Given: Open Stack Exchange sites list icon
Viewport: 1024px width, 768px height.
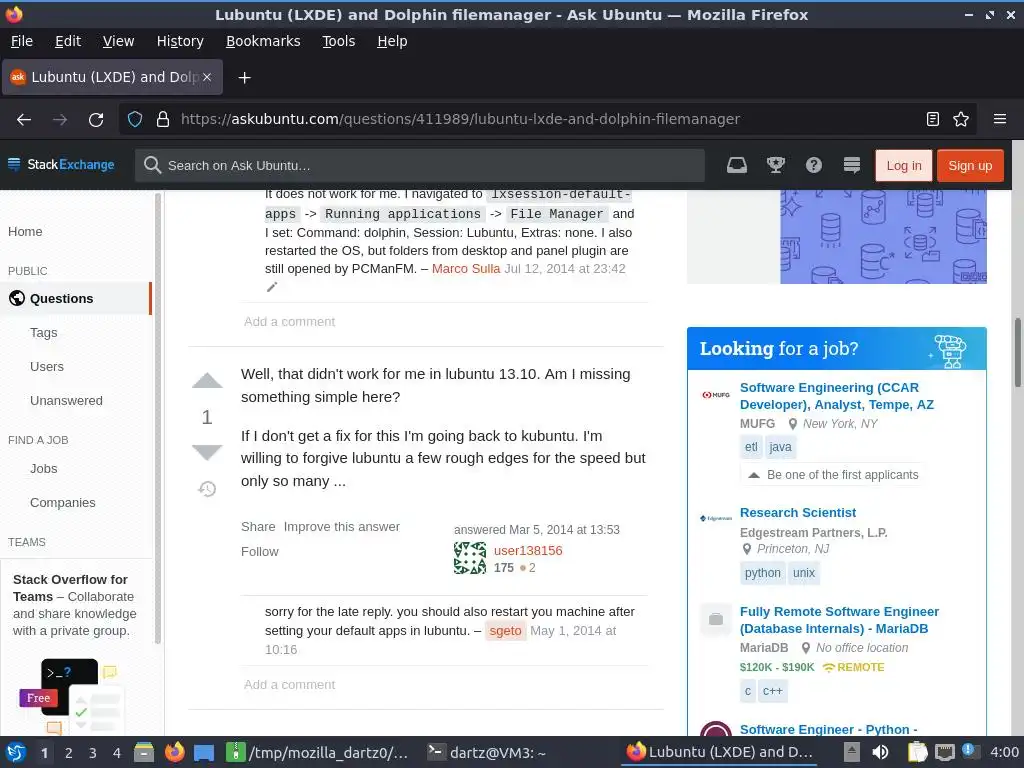Looking at the screenshot, I should (x=852, y=165).
